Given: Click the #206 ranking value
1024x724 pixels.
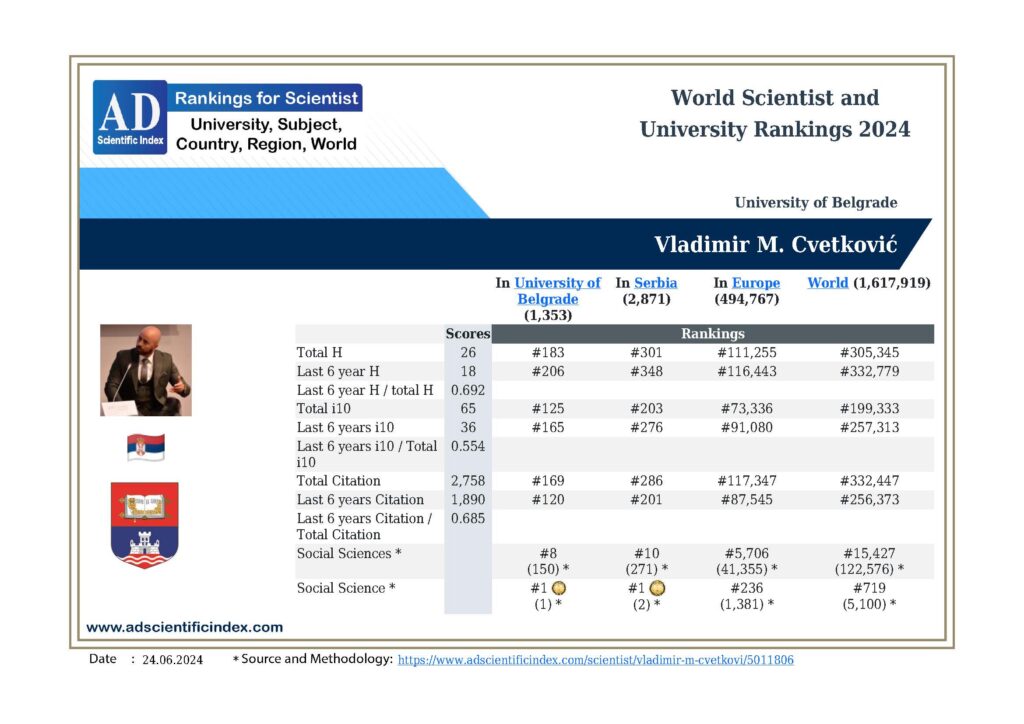Looking at the screenshot, I should coord(548,371).
